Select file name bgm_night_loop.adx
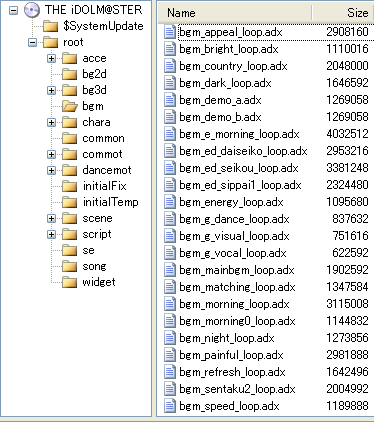 (227, 338)
